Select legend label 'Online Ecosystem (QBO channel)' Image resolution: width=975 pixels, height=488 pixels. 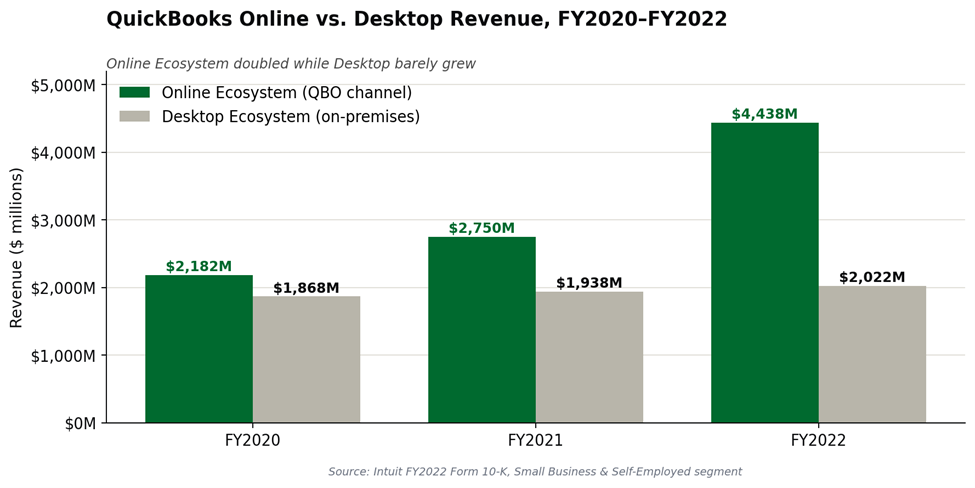pyautogui.click(x=287, y=93)
